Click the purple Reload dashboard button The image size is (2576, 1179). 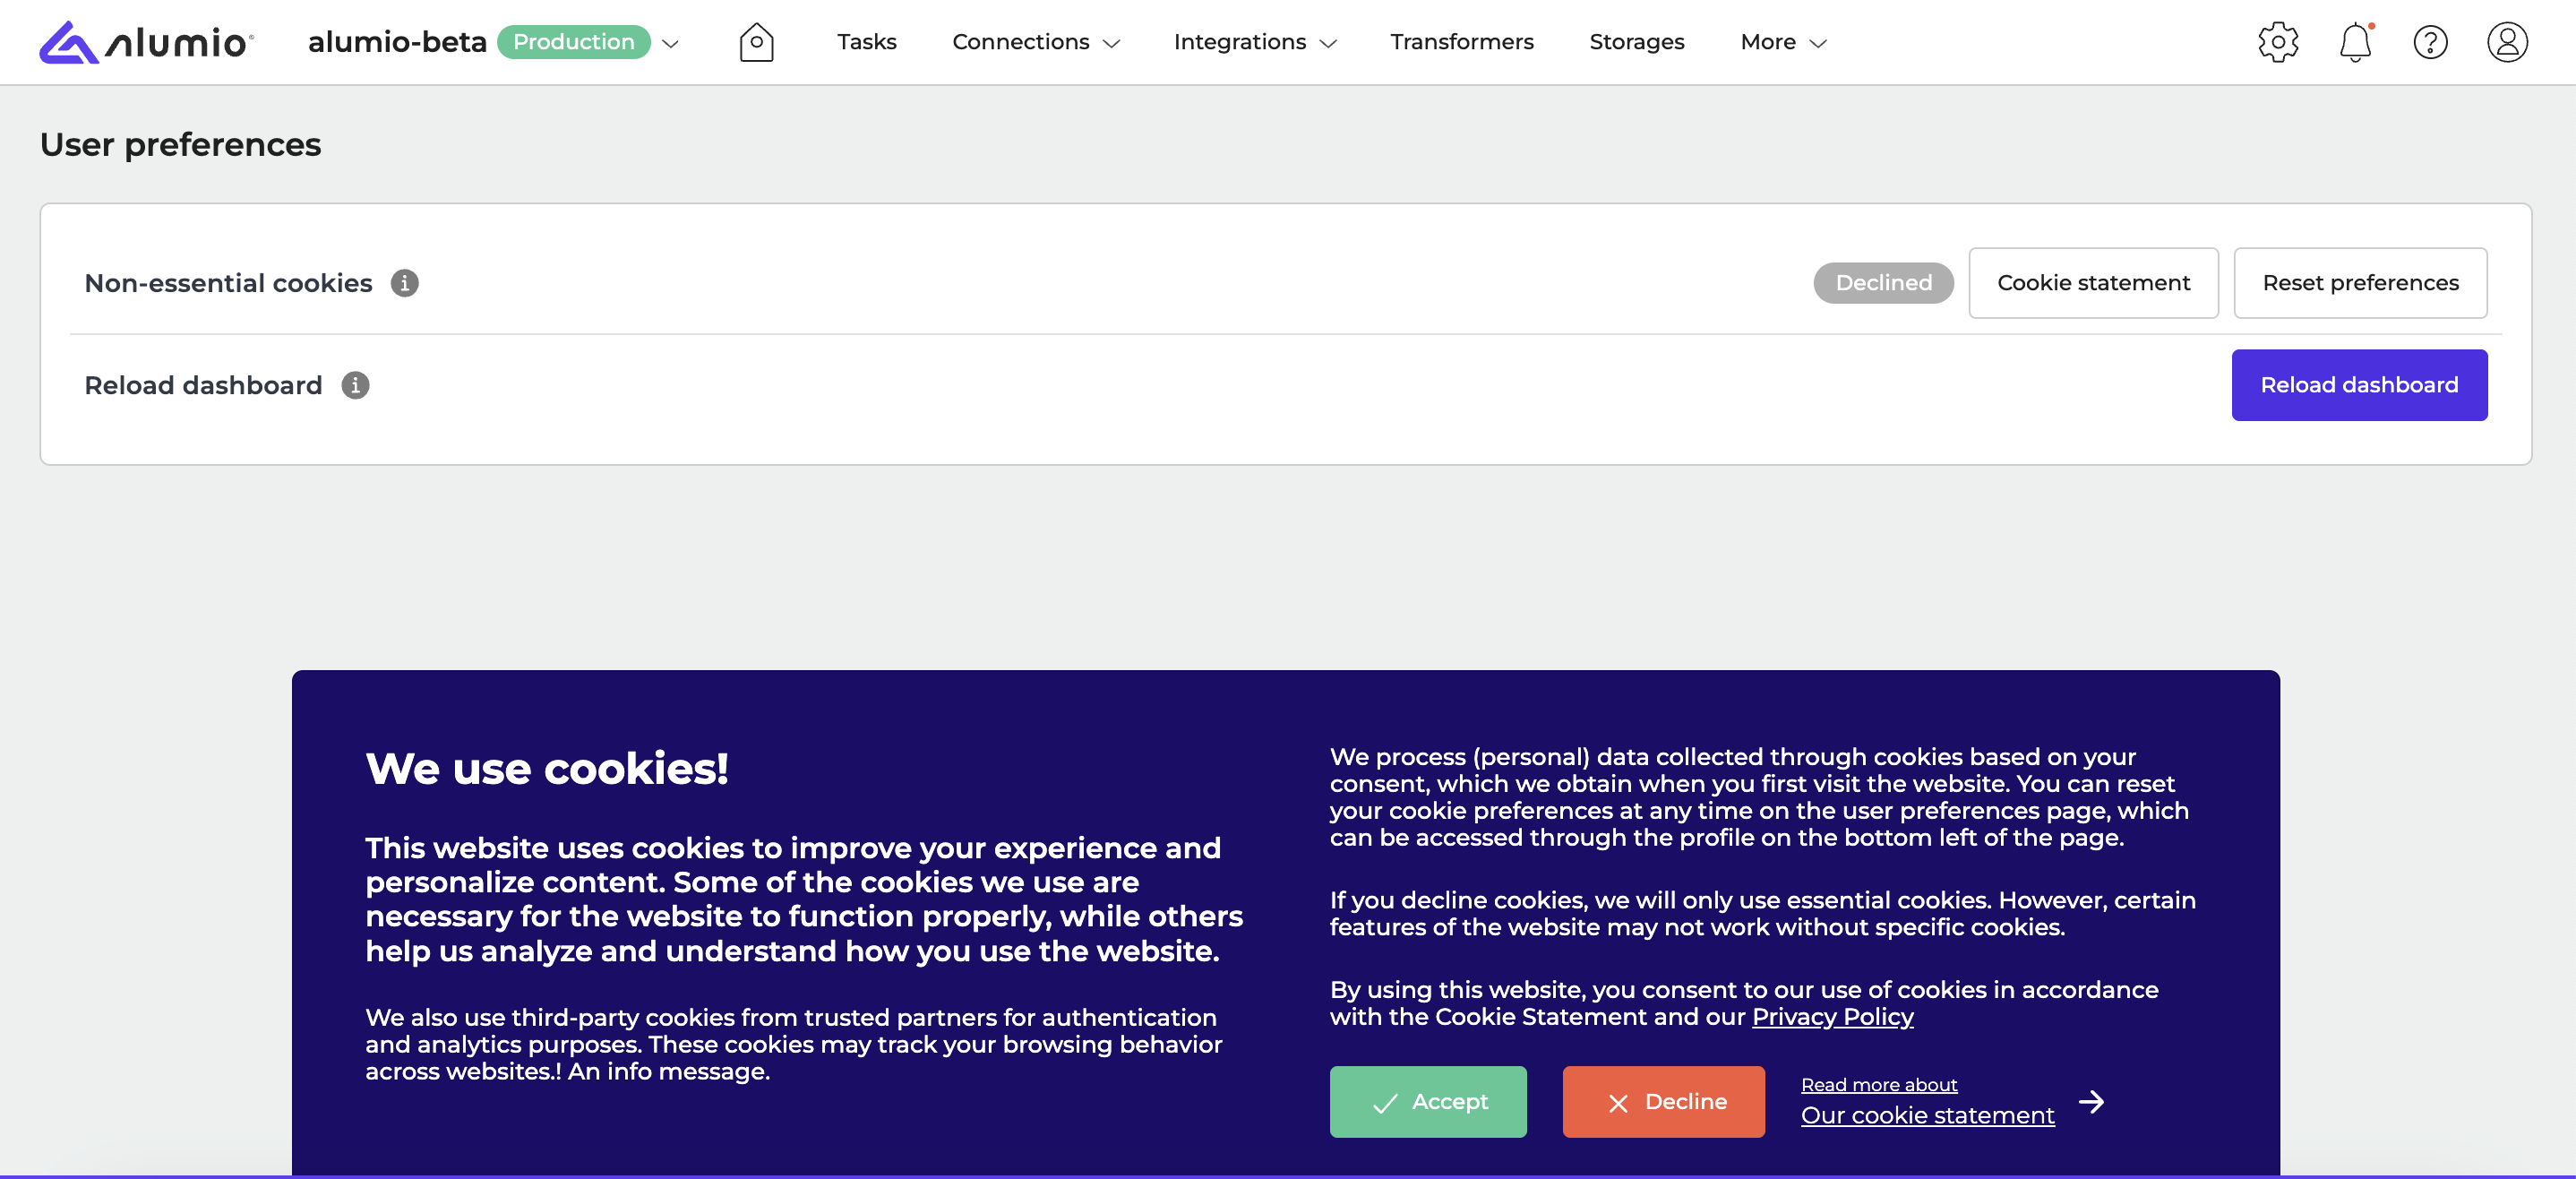coord(2359,385)
